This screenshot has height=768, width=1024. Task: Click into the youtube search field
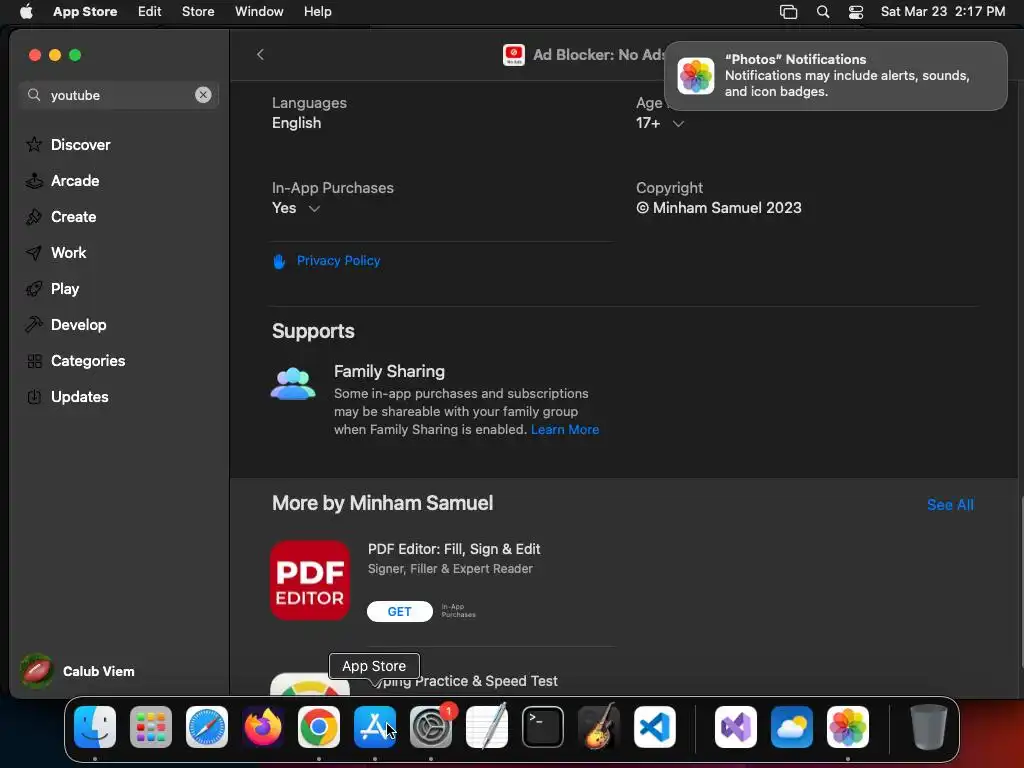click(x=119, y=95)
